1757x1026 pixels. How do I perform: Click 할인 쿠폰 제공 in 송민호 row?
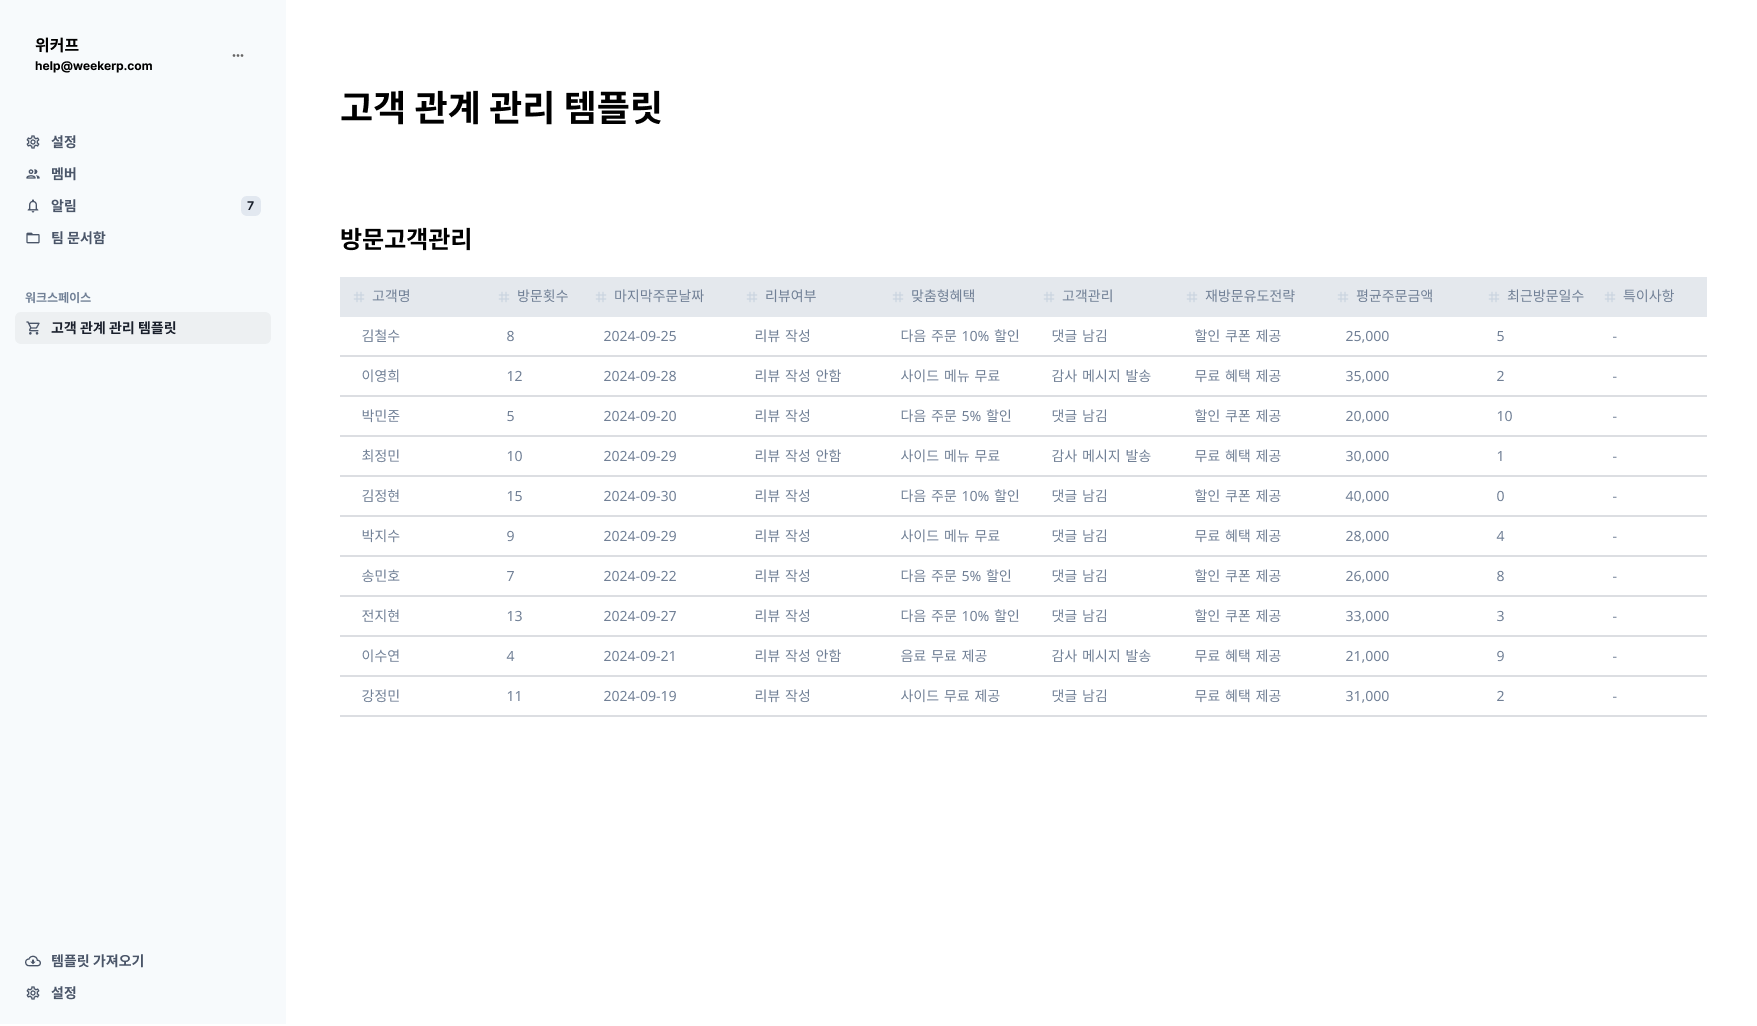click(1237, 576)
